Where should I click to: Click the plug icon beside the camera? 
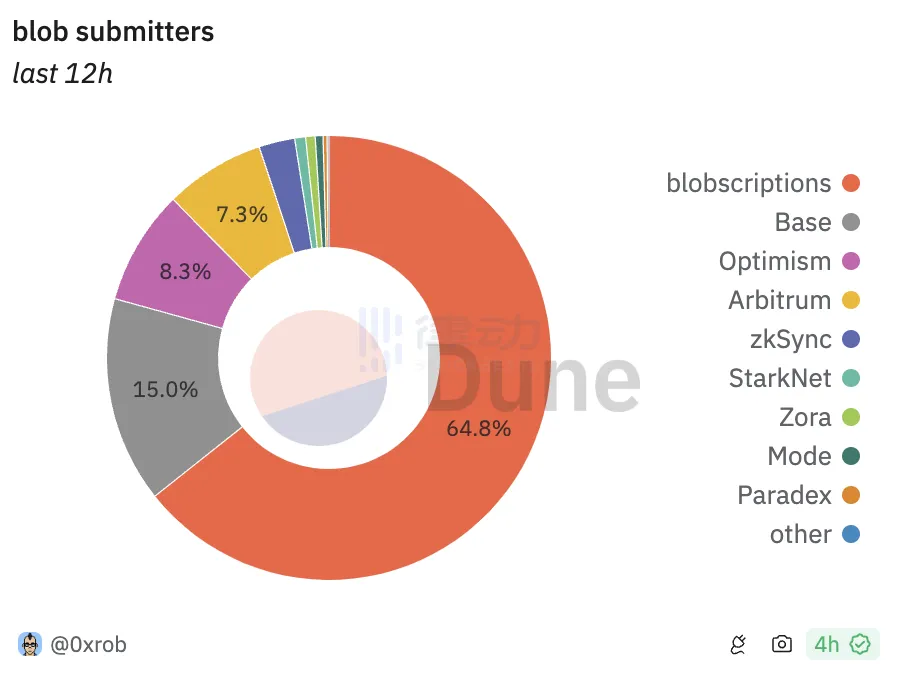(738, 645)
